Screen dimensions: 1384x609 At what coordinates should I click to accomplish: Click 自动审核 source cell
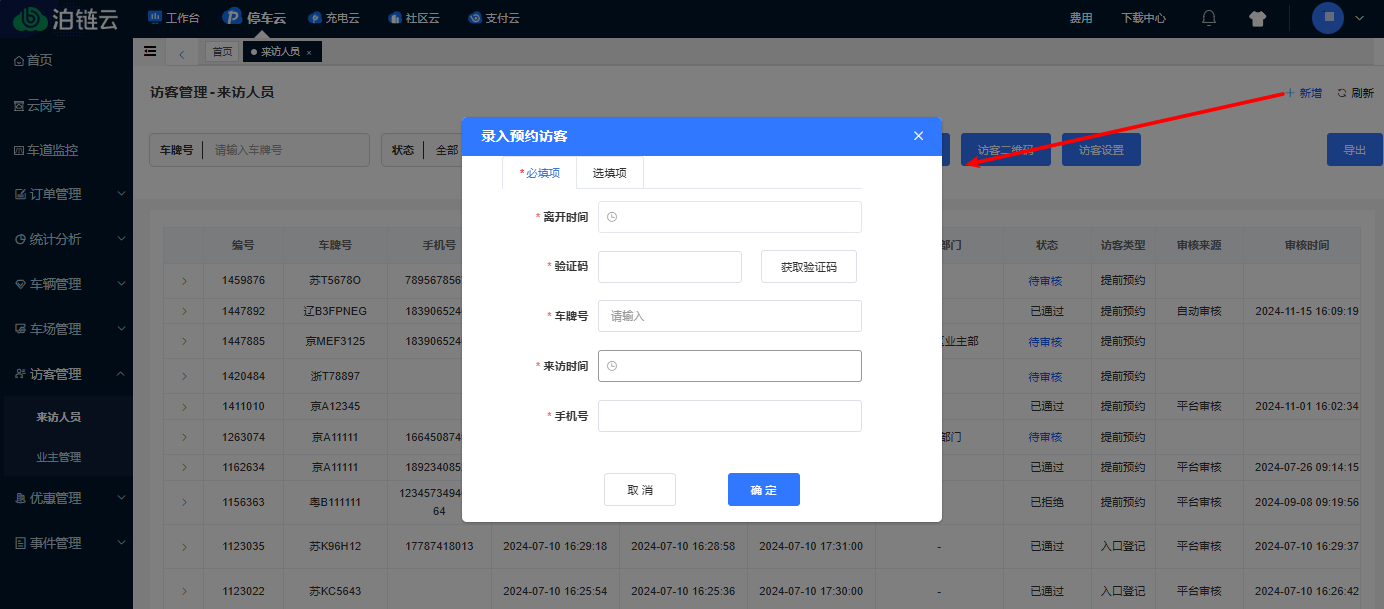click(x=1199, y=311)
